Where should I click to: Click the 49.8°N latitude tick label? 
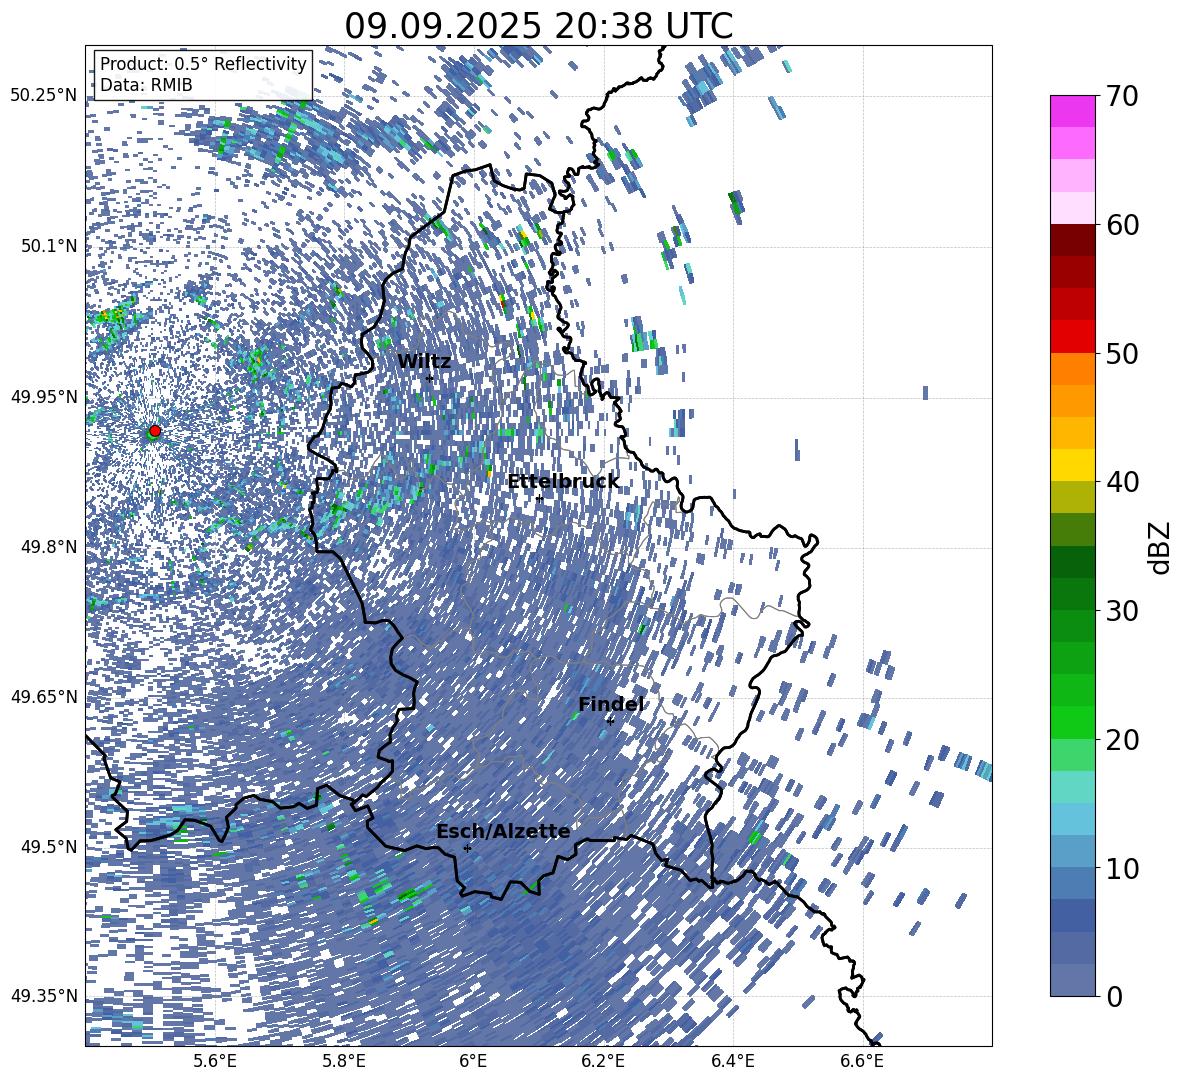50,547
